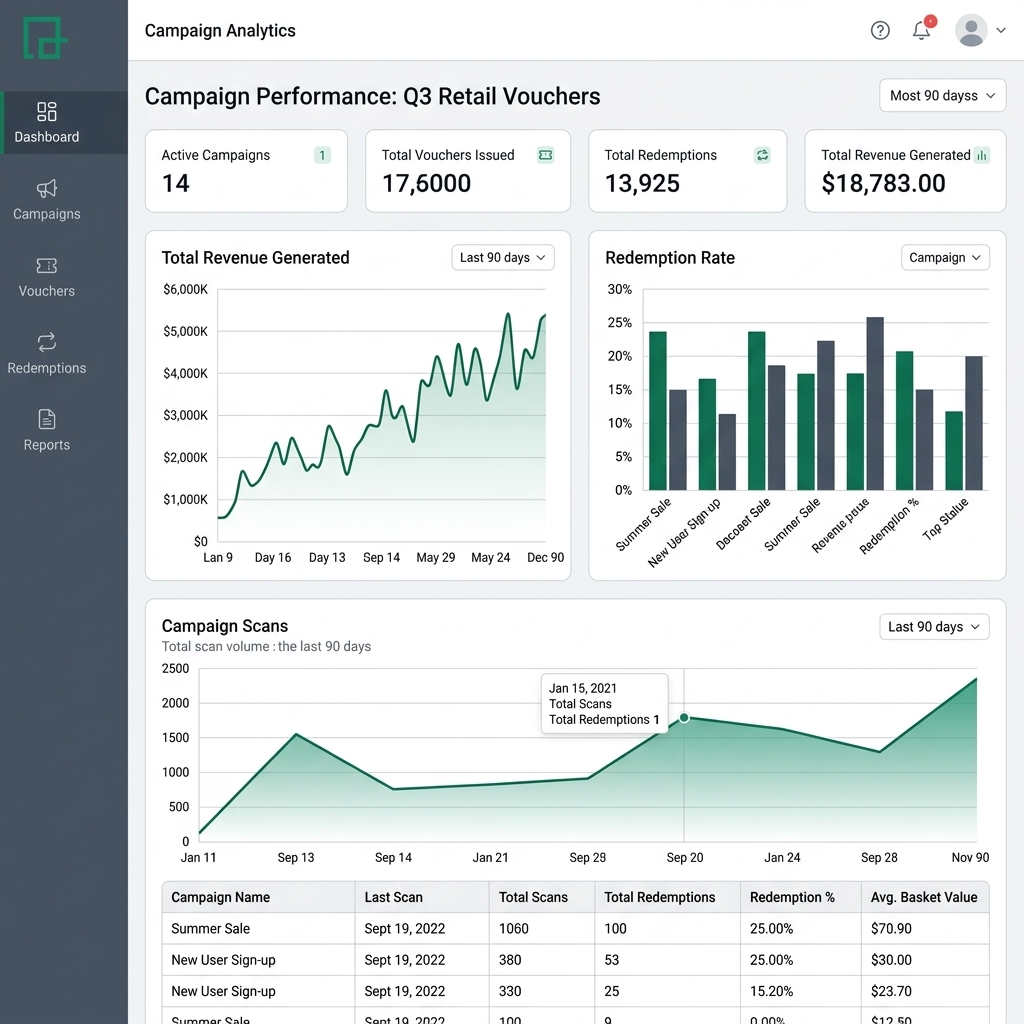This screenshot has height=1024, width=1024.
Task: Sort by Avg. Basket Value column header
Action: (924, 897)
